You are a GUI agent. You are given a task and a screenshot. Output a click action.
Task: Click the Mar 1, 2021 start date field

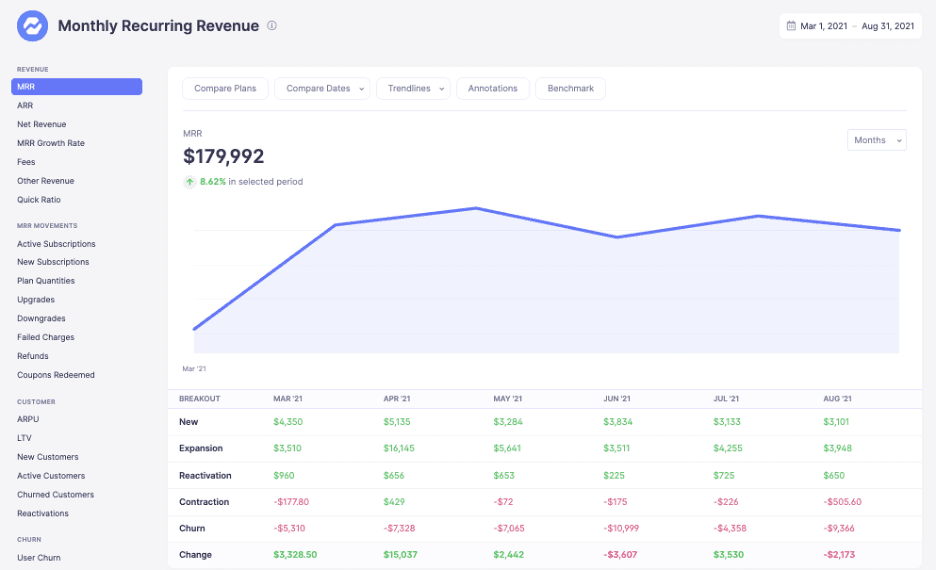(824, 26)
